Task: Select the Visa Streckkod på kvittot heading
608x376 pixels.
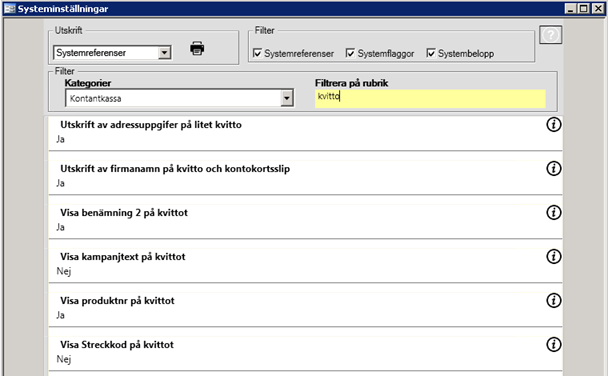Action: [x=117, y=345]
